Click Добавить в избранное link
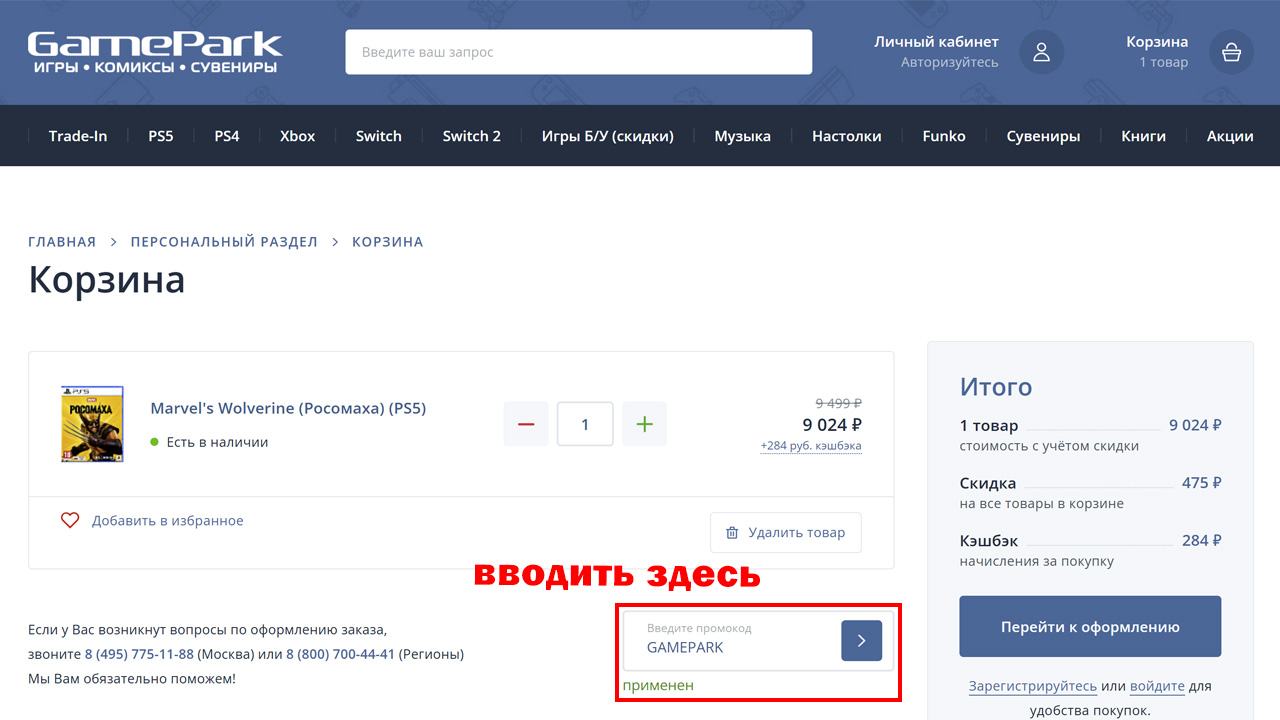The height and width of the screenshot is (720, 1280). tap(168, 521)
